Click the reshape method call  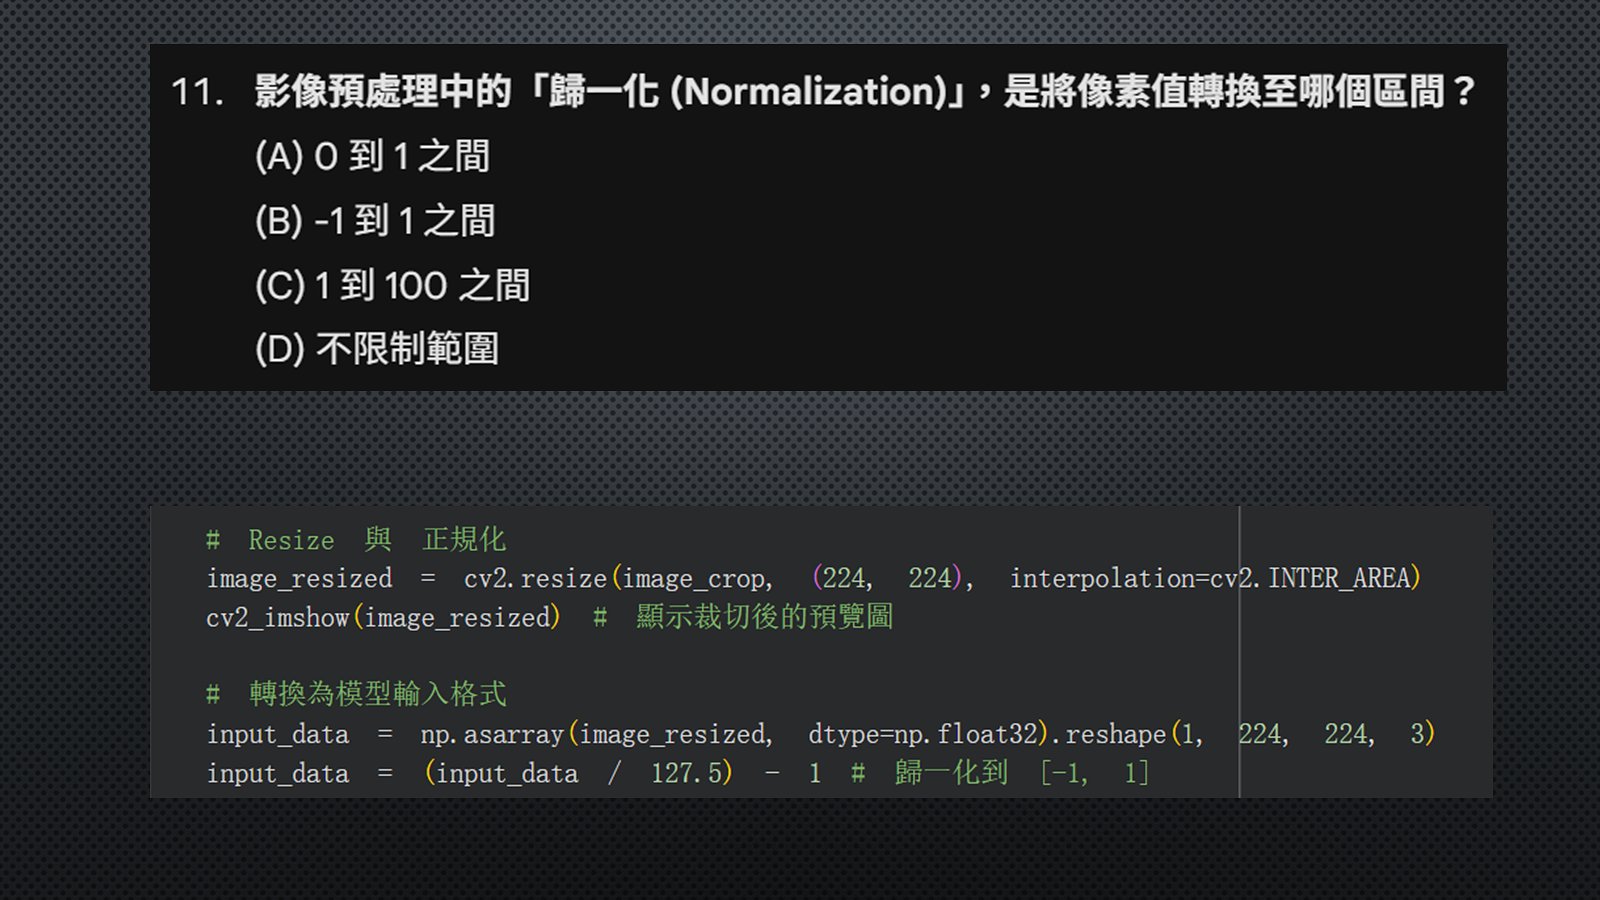pos(1115,735)
